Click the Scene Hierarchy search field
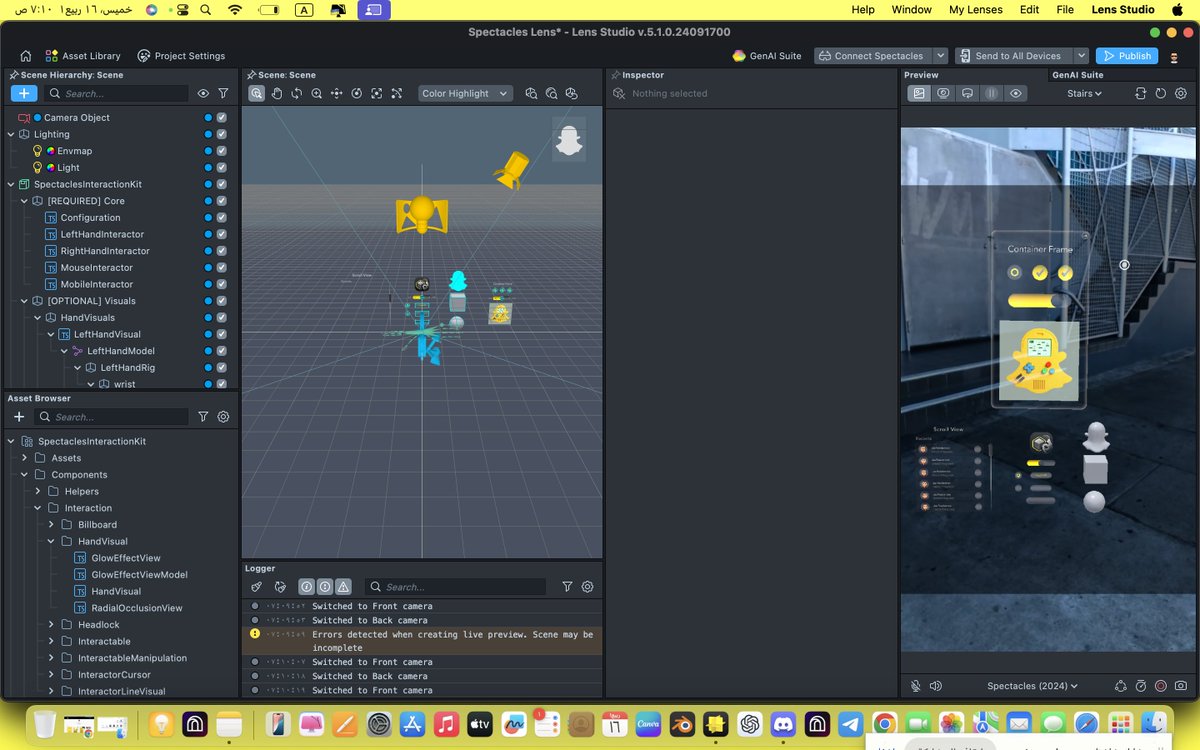Viewport: 1200px width, 750px height. pos(116,93)
